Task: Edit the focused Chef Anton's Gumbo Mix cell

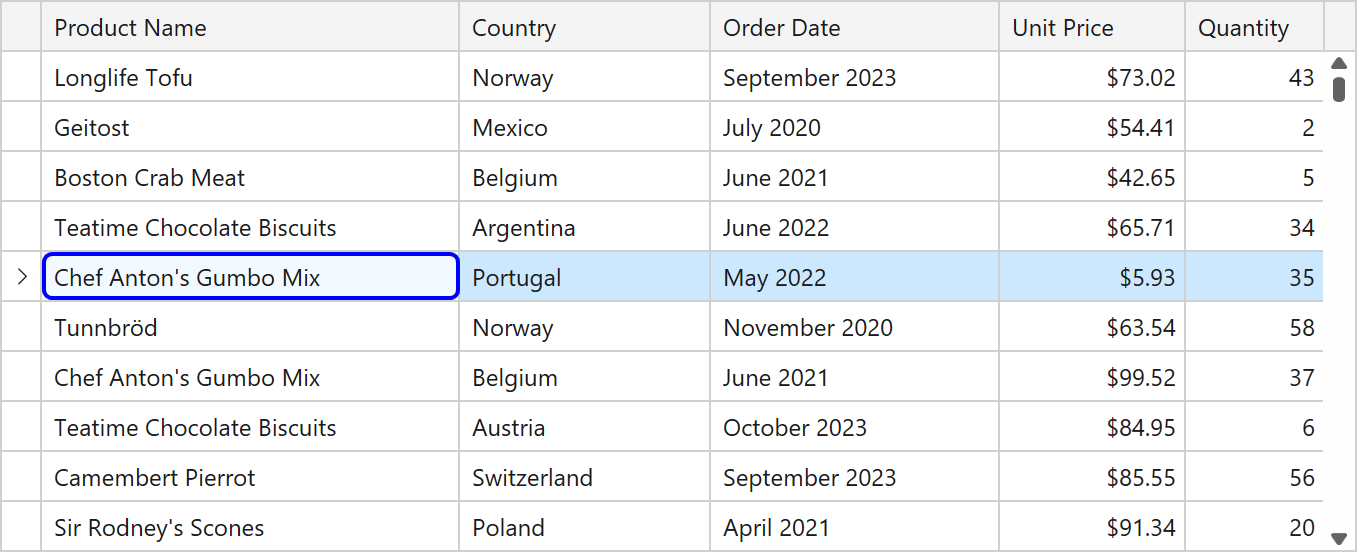Action: 250,277
